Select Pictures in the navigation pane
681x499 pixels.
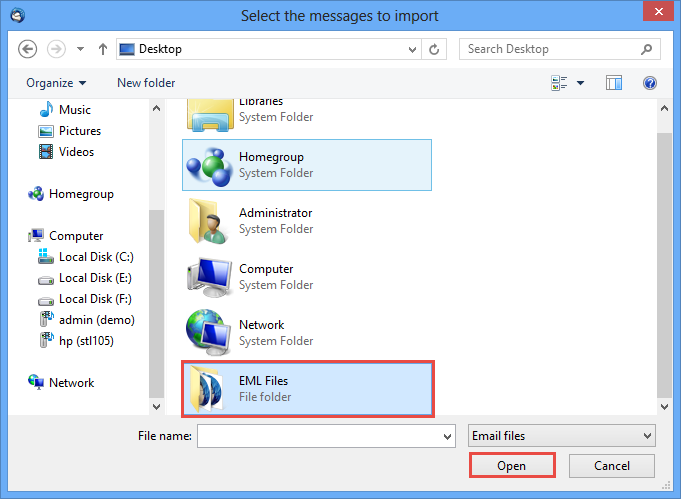pos(80,131)
